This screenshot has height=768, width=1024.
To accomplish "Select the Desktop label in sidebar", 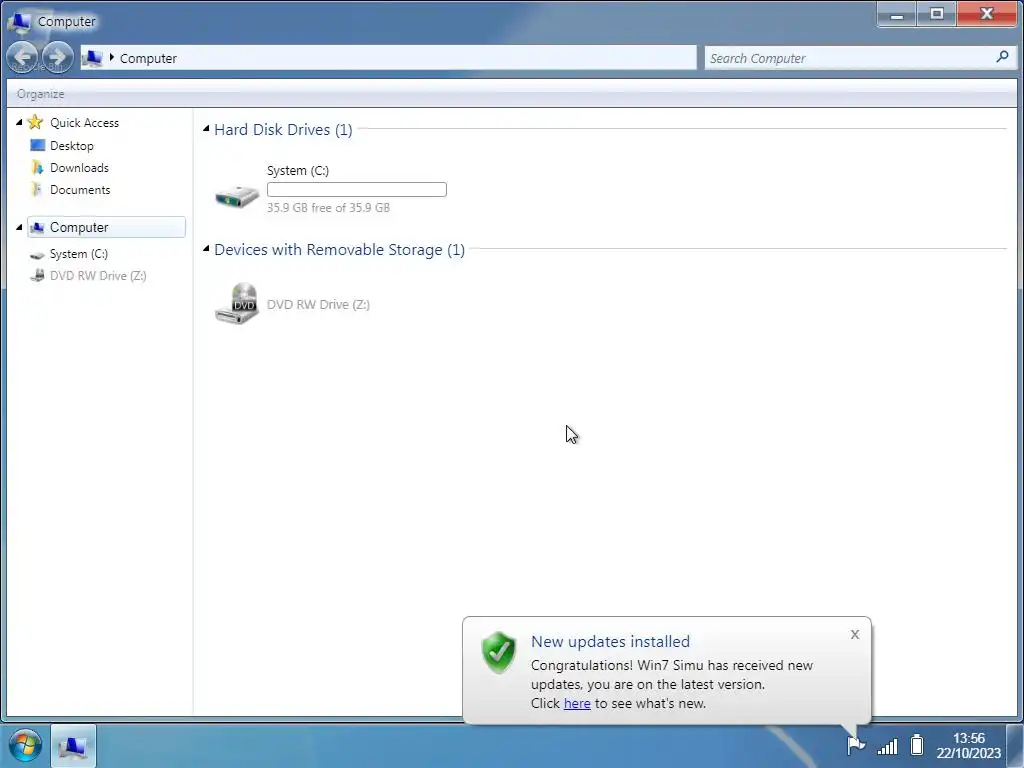I will (72, 146).
